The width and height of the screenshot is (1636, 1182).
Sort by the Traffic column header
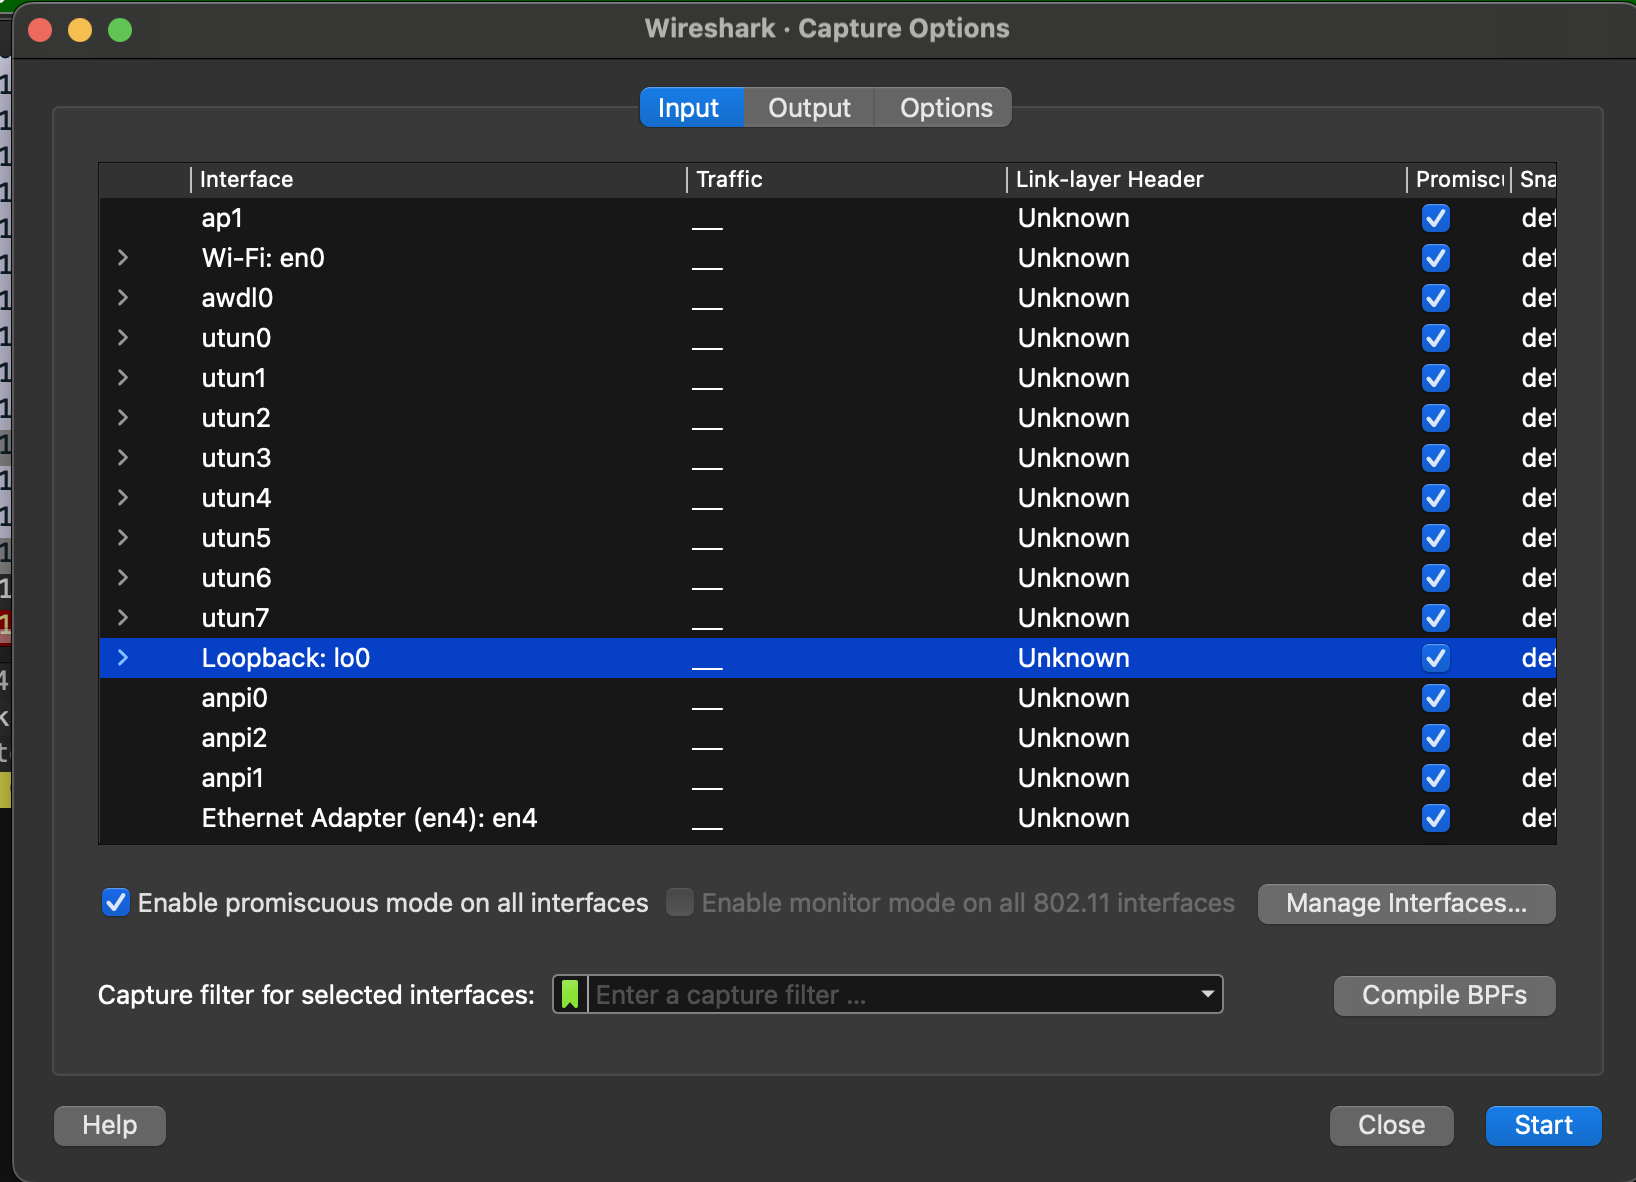pos(846,179)
